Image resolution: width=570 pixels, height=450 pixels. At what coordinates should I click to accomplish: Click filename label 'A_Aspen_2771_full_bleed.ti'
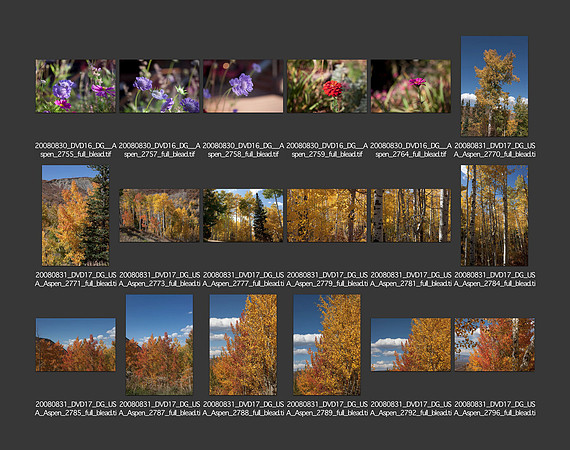pyautogui.click(x=76, y=284)
